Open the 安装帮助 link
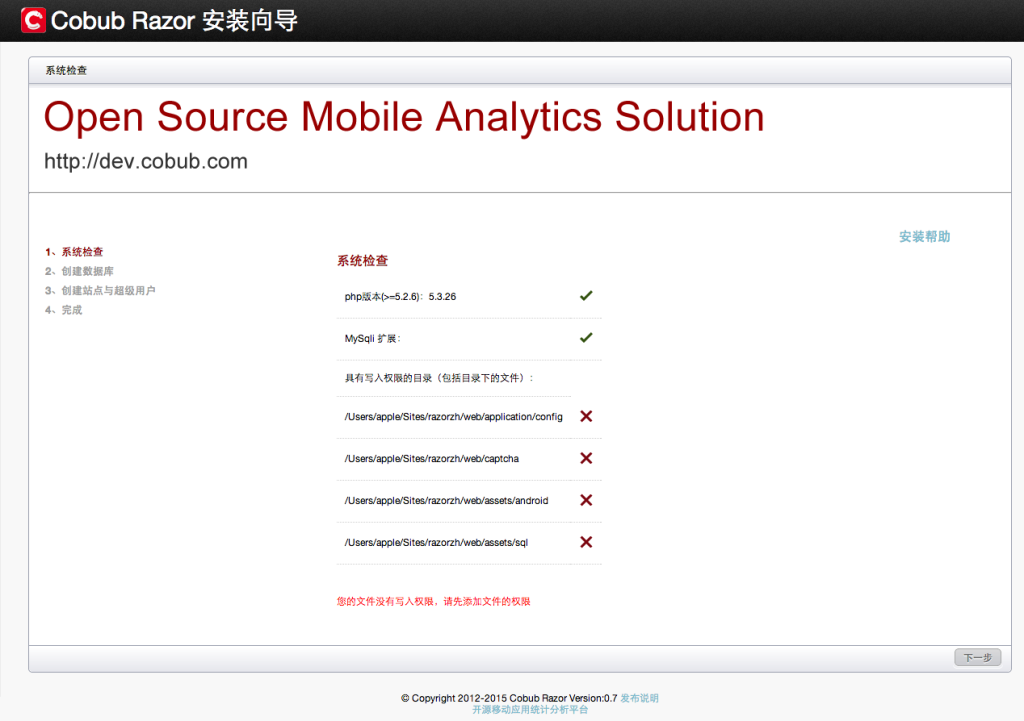 click(x=924, y=236)
